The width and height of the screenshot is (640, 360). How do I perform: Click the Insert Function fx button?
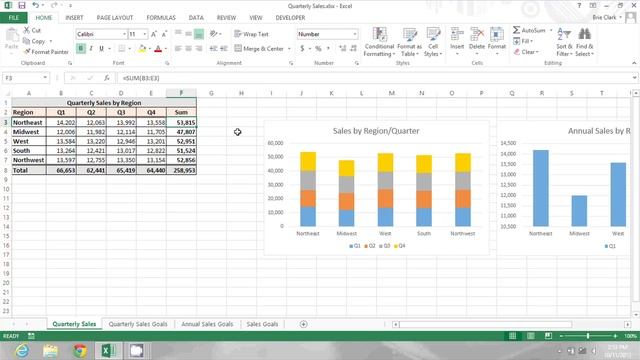(107, 78)
